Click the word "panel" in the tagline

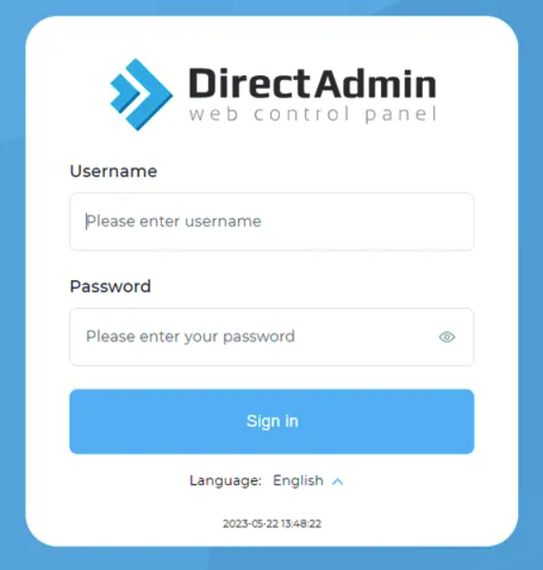pyautogui.click(x=401, y=115)
